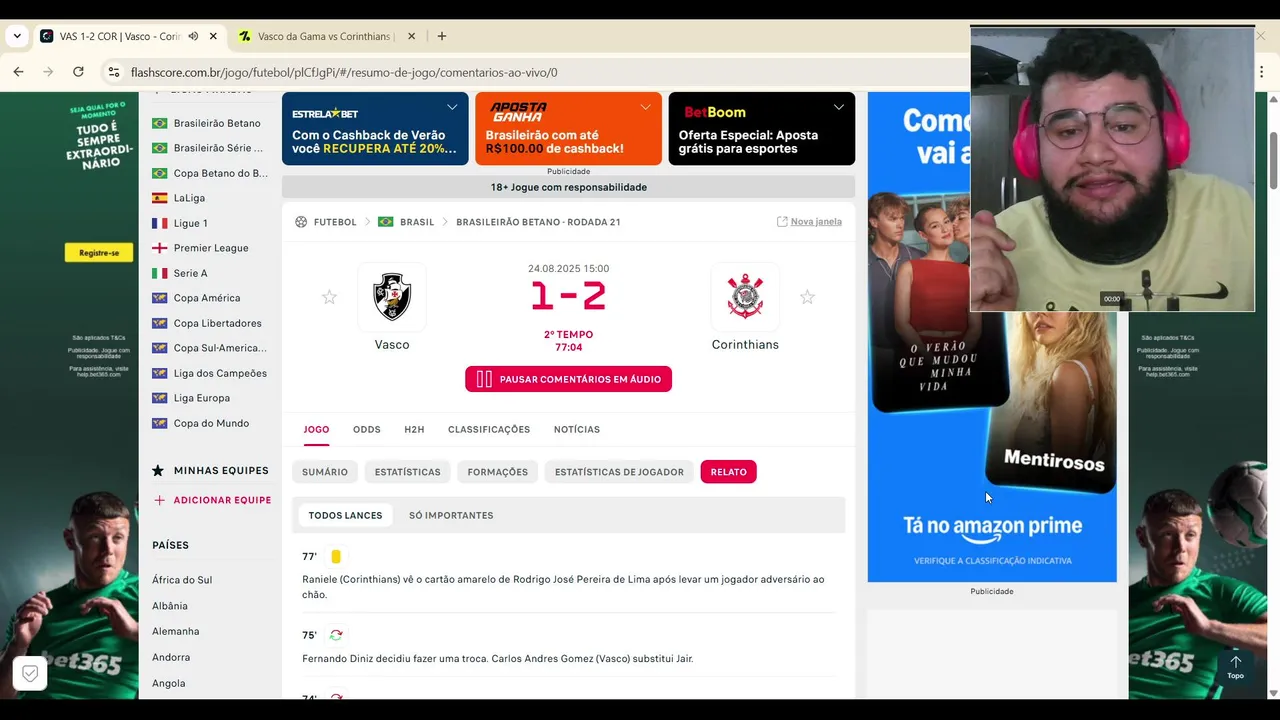Select Angola country
This screenshot has width=1280, height=720.
tap(169, 683)
